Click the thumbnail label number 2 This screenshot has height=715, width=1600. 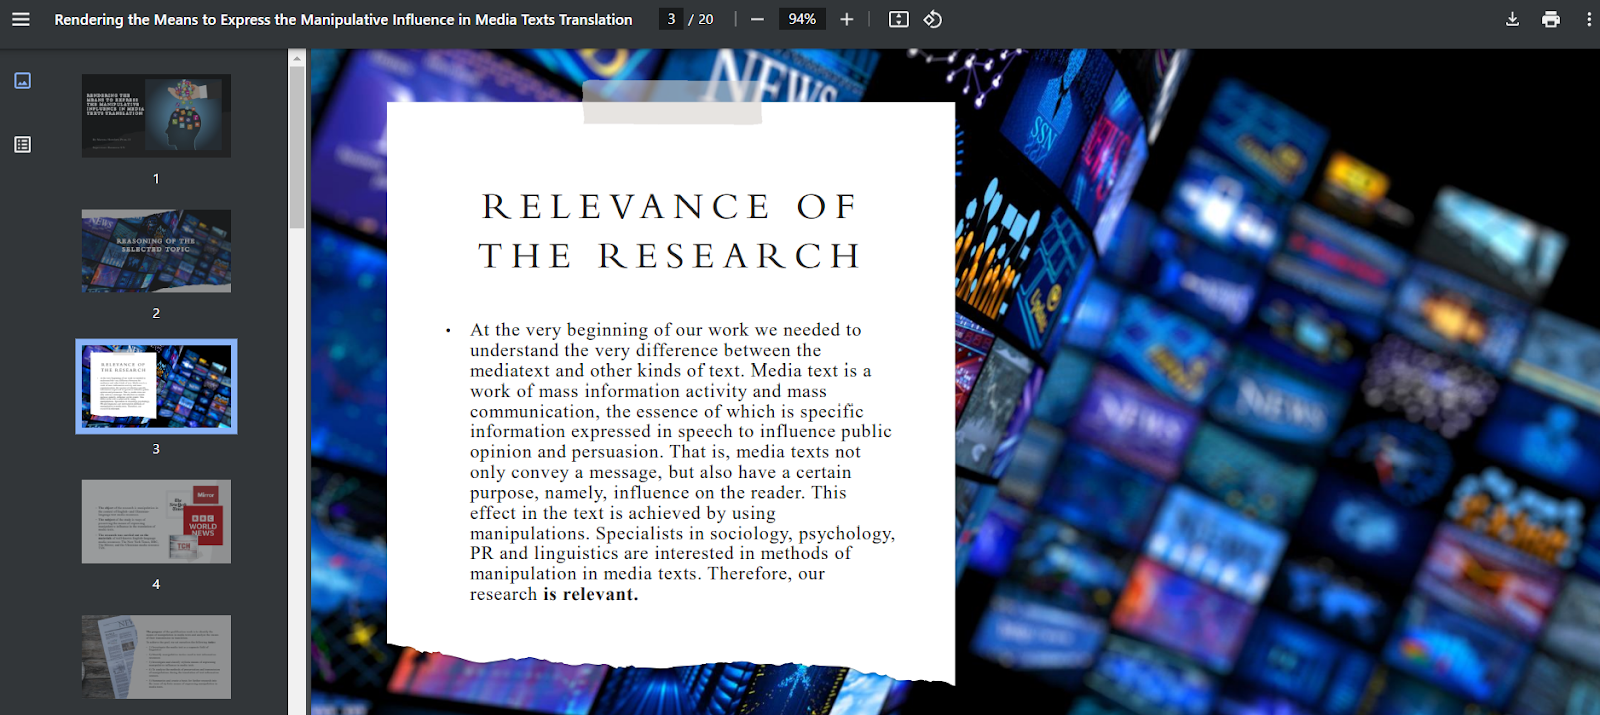[156, 313]
